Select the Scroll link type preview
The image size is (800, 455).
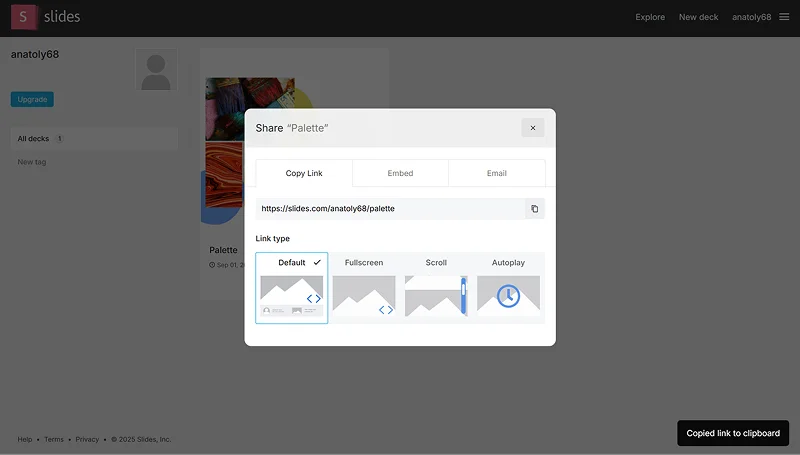[x=436, y=296]
